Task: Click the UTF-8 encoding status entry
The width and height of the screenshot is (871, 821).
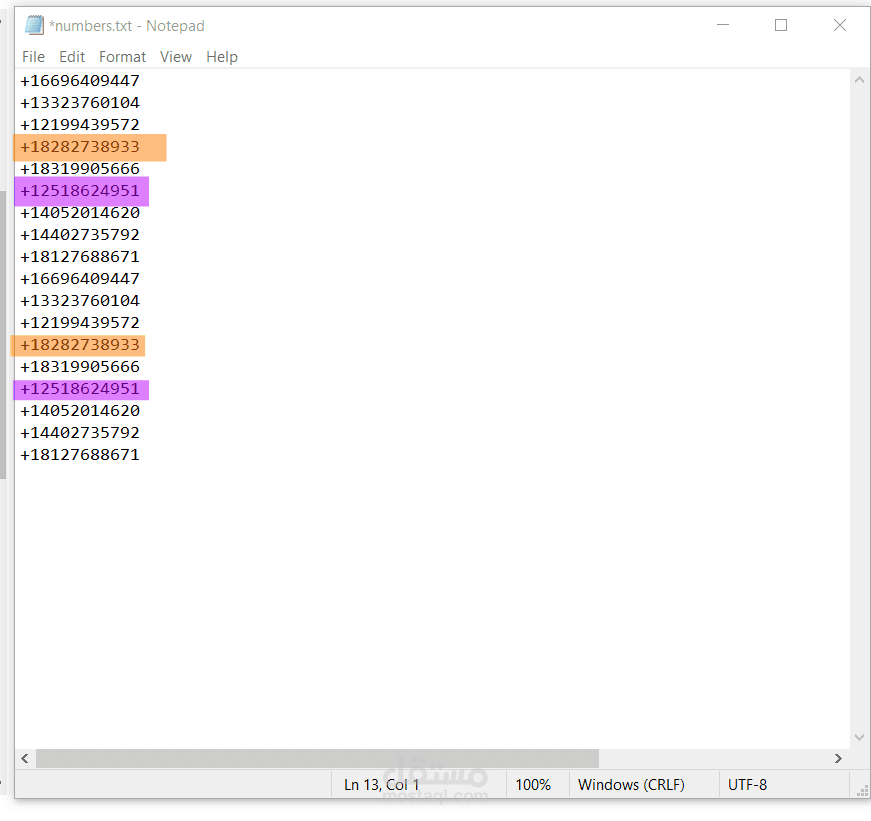Action: tap(747, 784)
